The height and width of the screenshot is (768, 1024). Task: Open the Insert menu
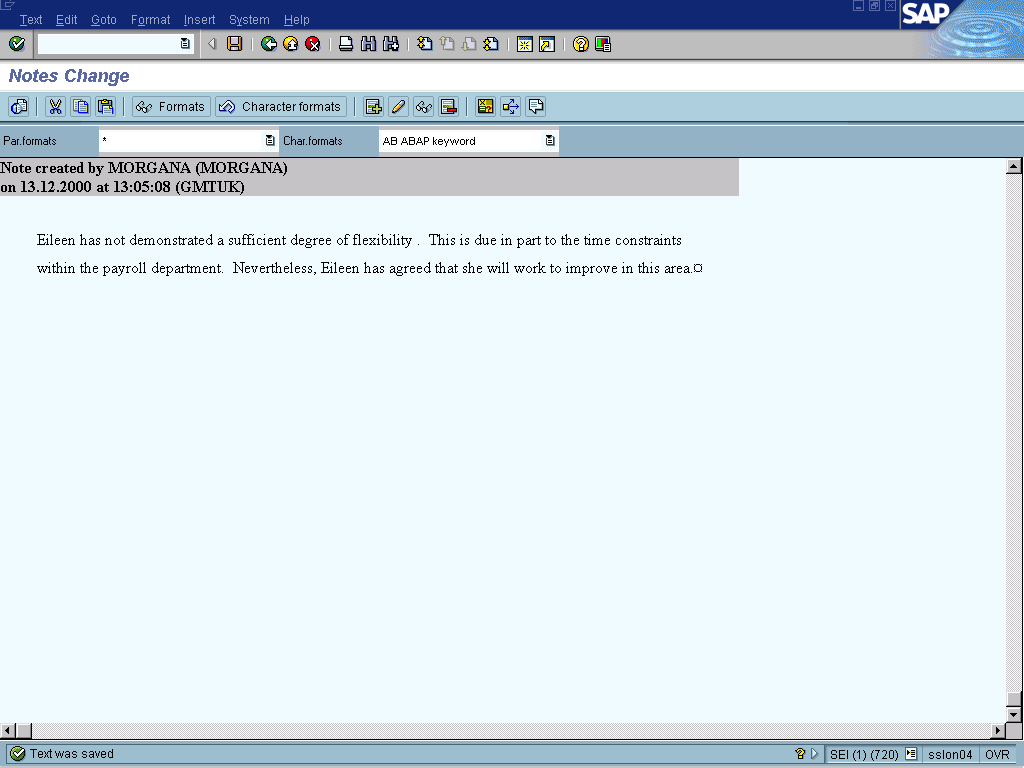199,20
